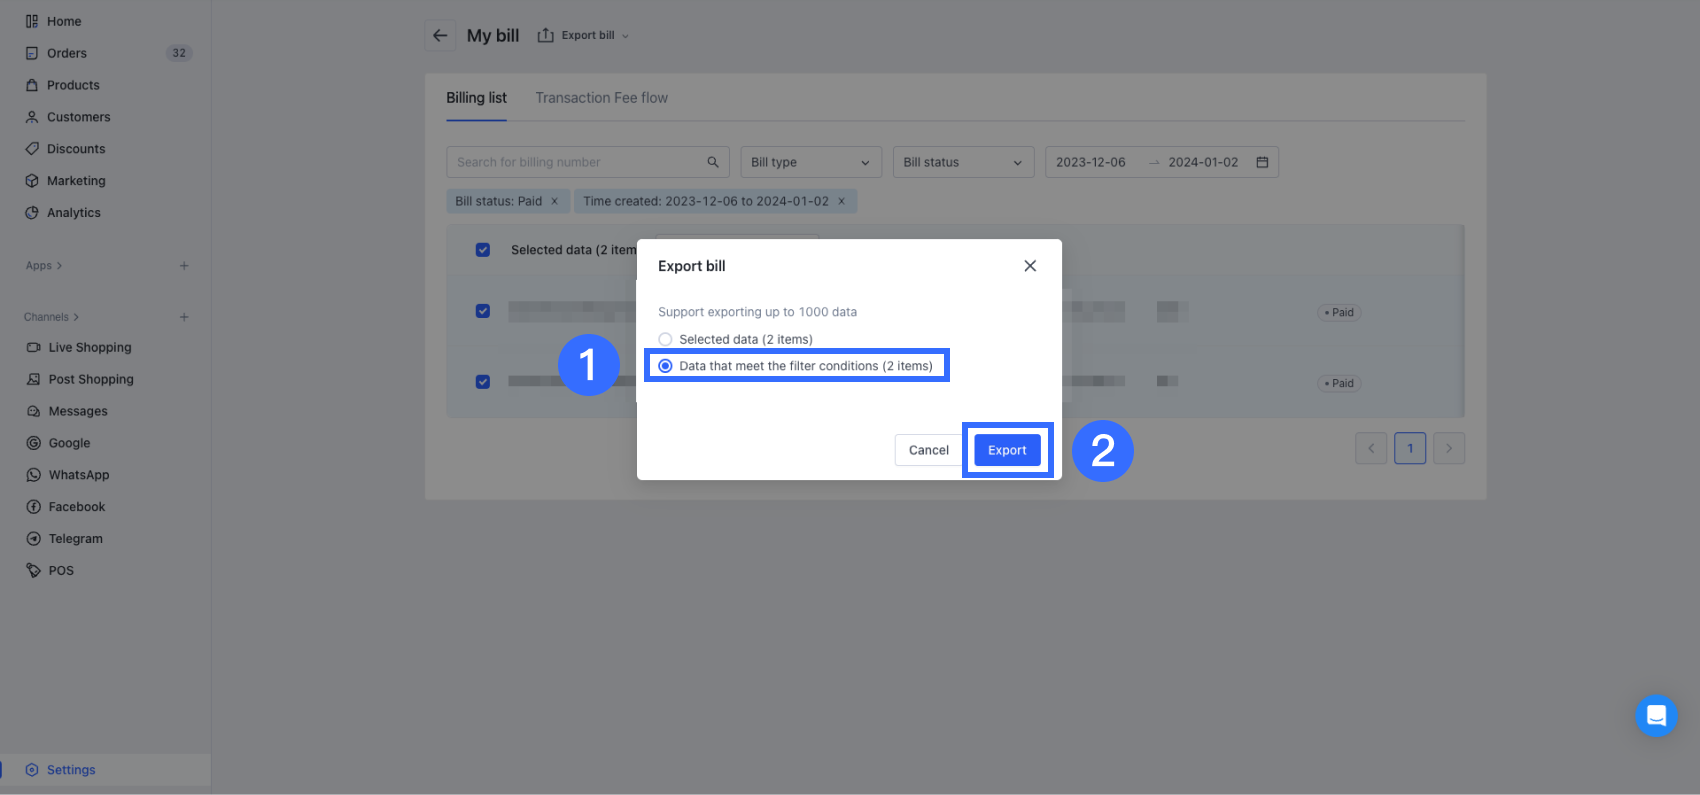1700x795 pixels.
Task: Click the start date 2023-12-06 field
Action: tap(1091, 162)
